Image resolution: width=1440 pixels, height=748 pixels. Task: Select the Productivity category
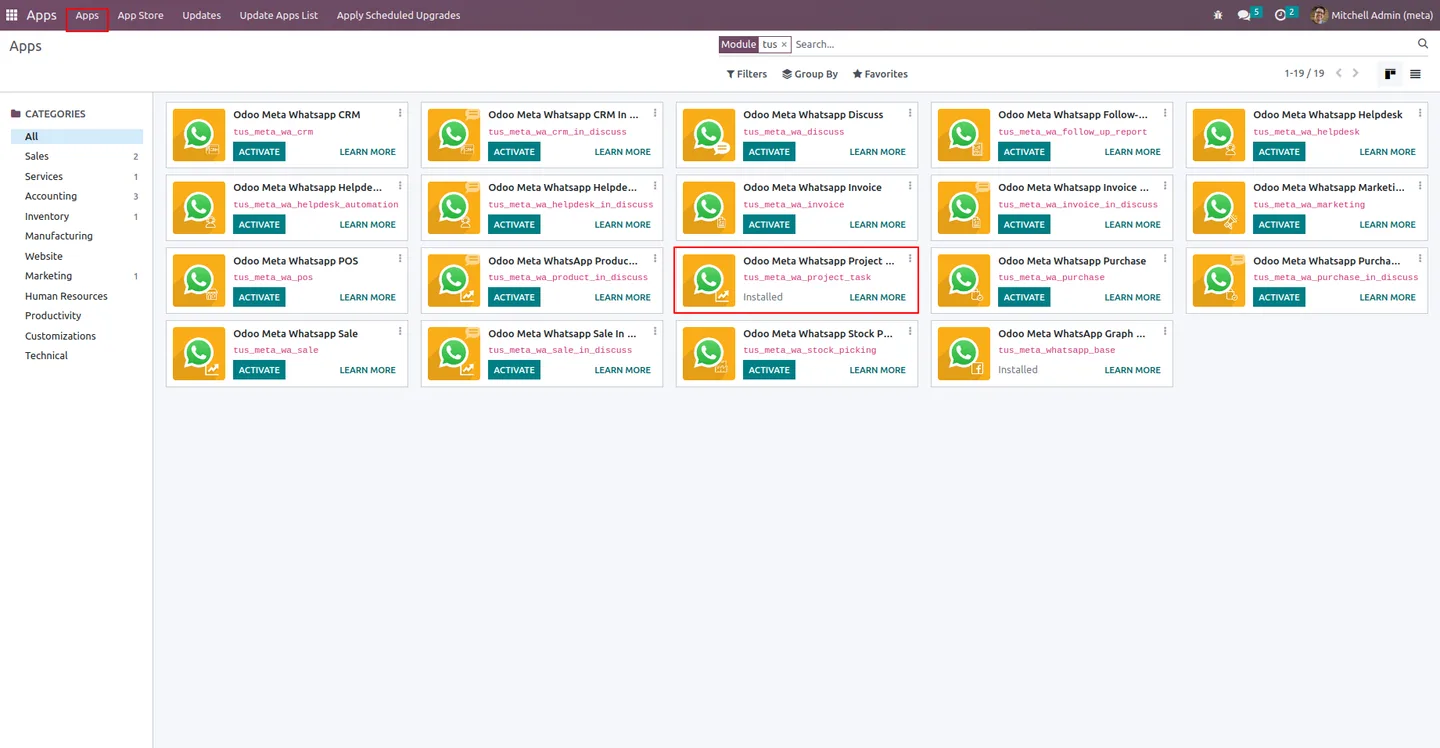[x=77, y=316]
